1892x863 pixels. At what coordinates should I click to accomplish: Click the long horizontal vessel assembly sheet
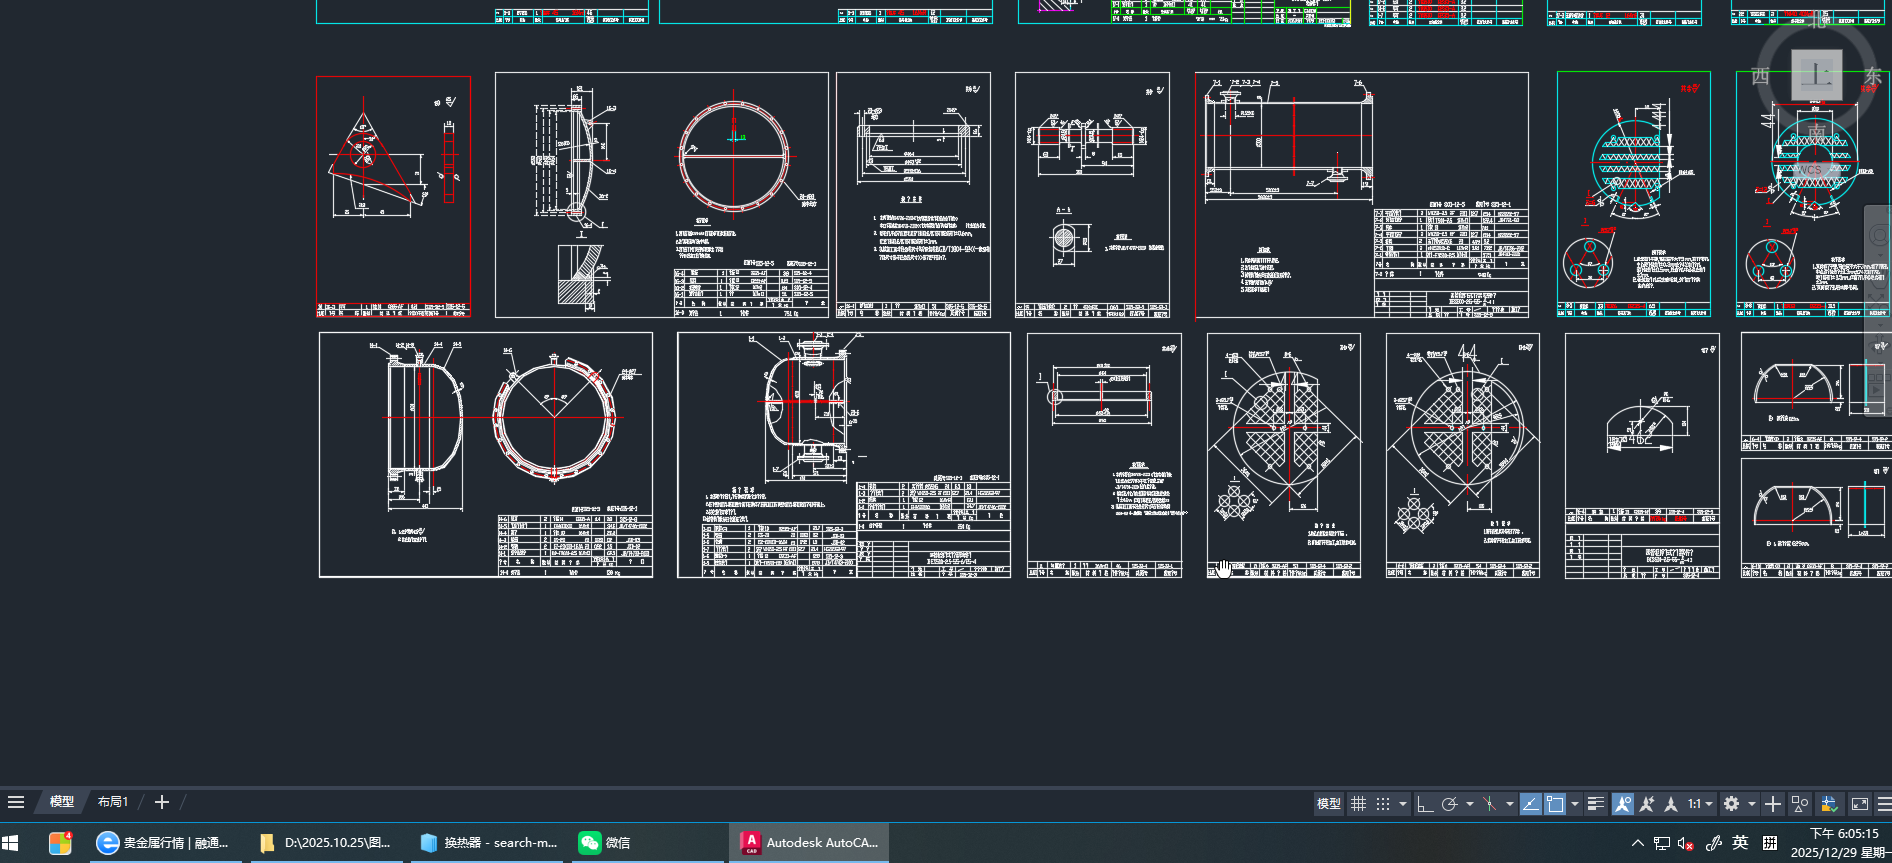click(1362, 195)
